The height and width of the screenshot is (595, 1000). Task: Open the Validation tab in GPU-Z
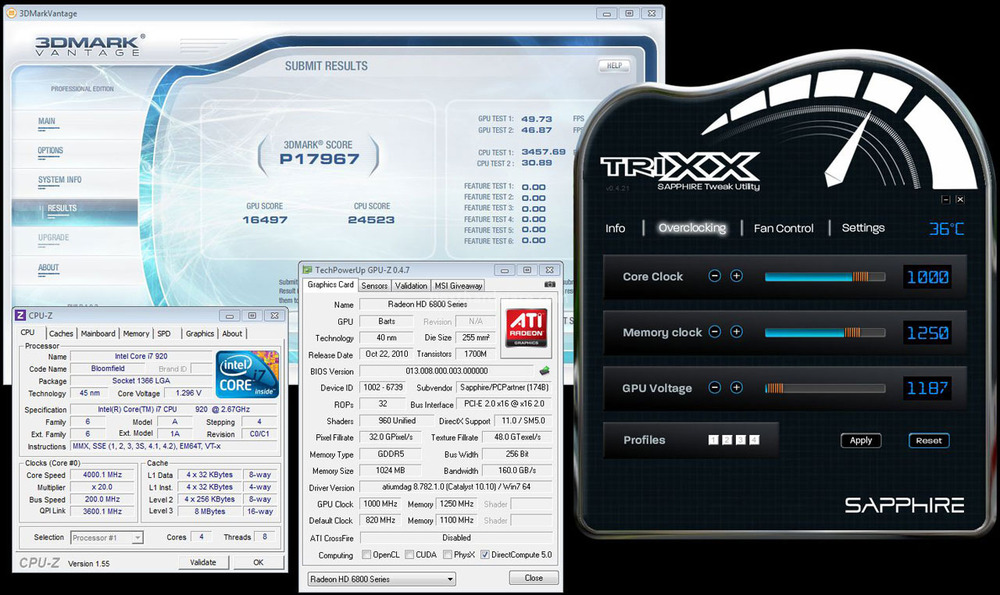411,286
